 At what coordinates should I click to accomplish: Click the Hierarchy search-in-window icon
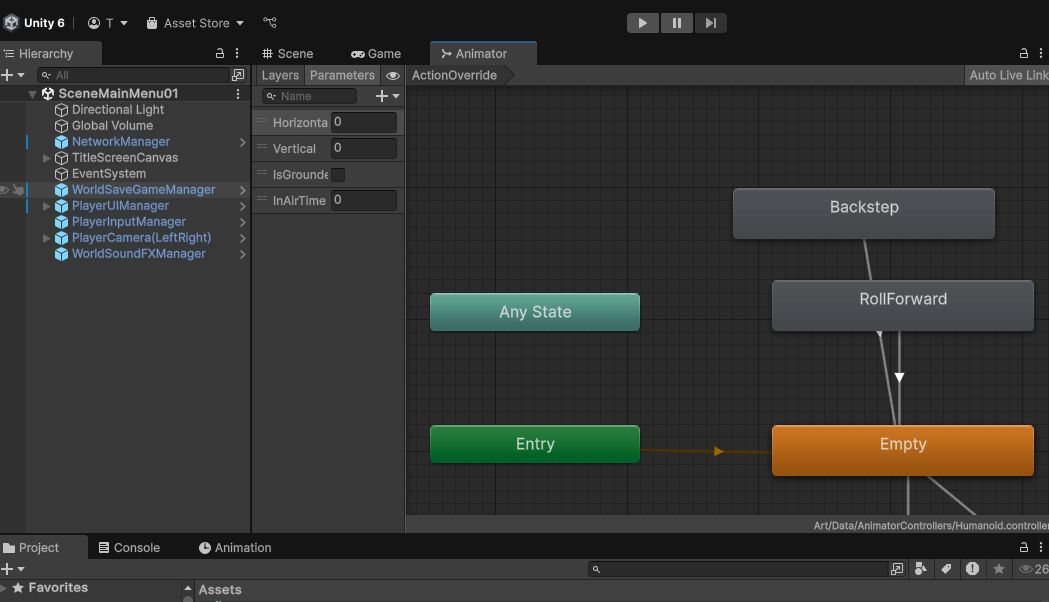coord(237,75)
